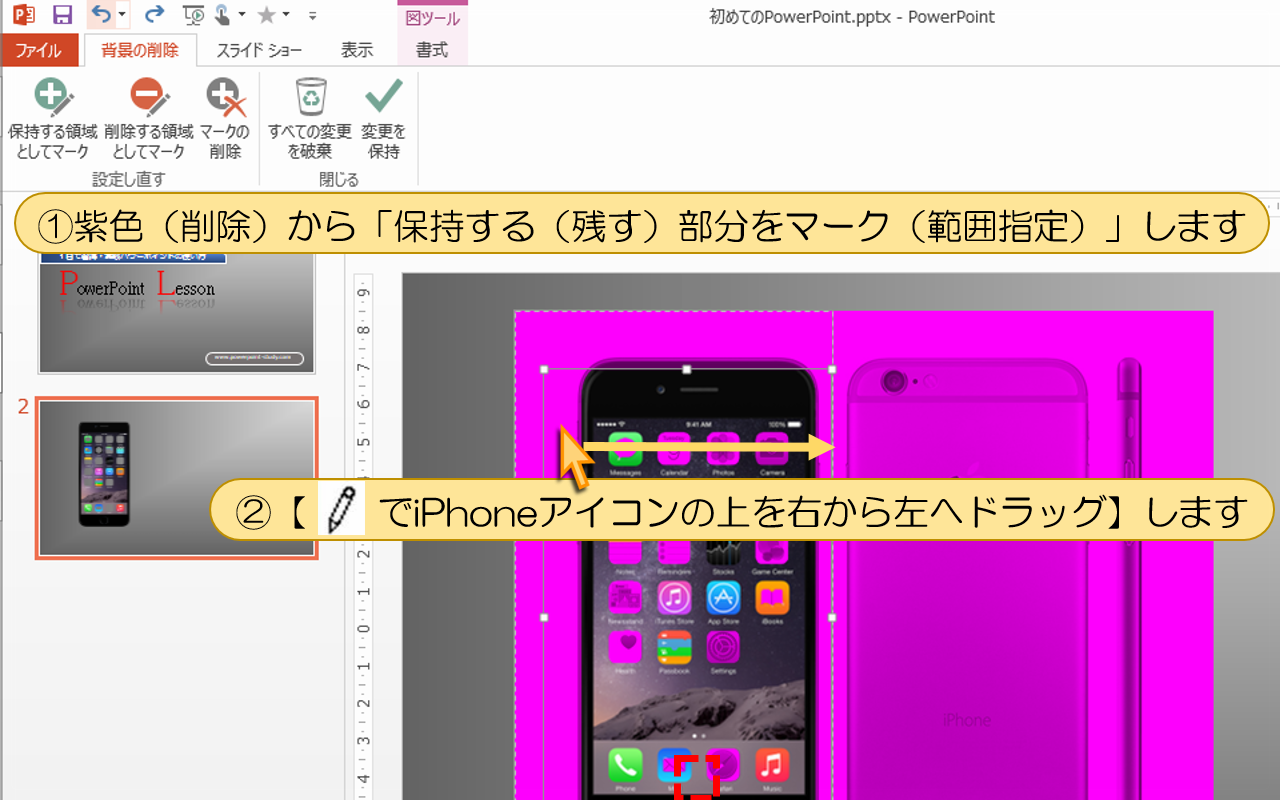Viewport: 1280px width, 800px height.
Task: Switch to the スライド ショー tab
Action: (260, 50)
